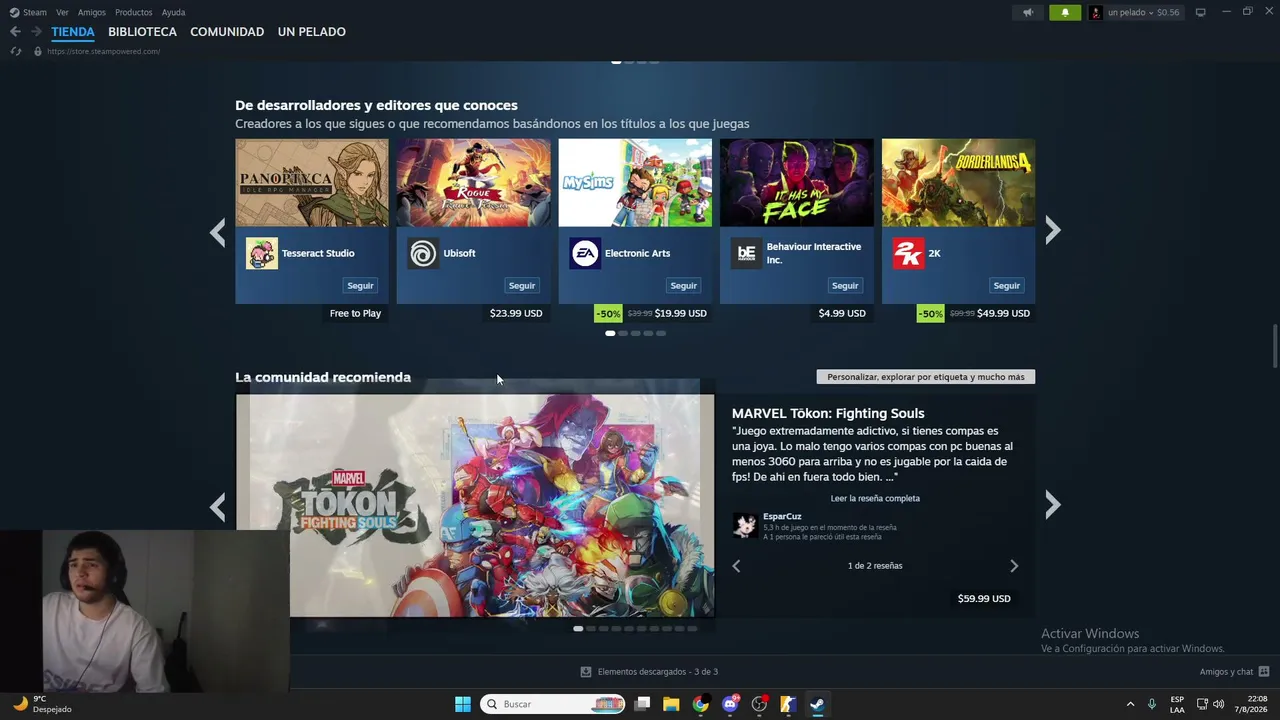Show next developers with right arrow

(x=1053, y=231)
